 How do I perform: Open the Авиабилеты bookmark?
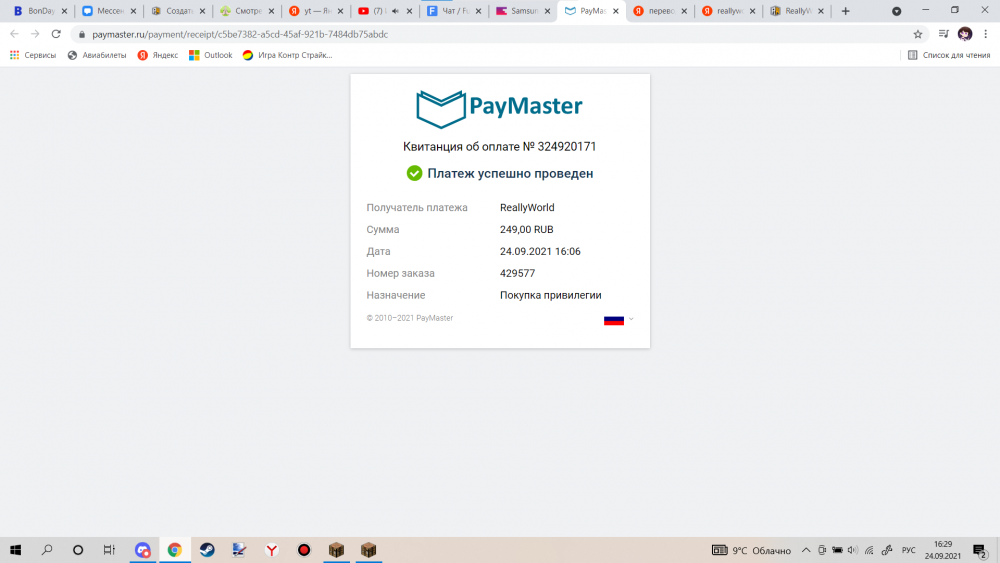tap(97, 55)
